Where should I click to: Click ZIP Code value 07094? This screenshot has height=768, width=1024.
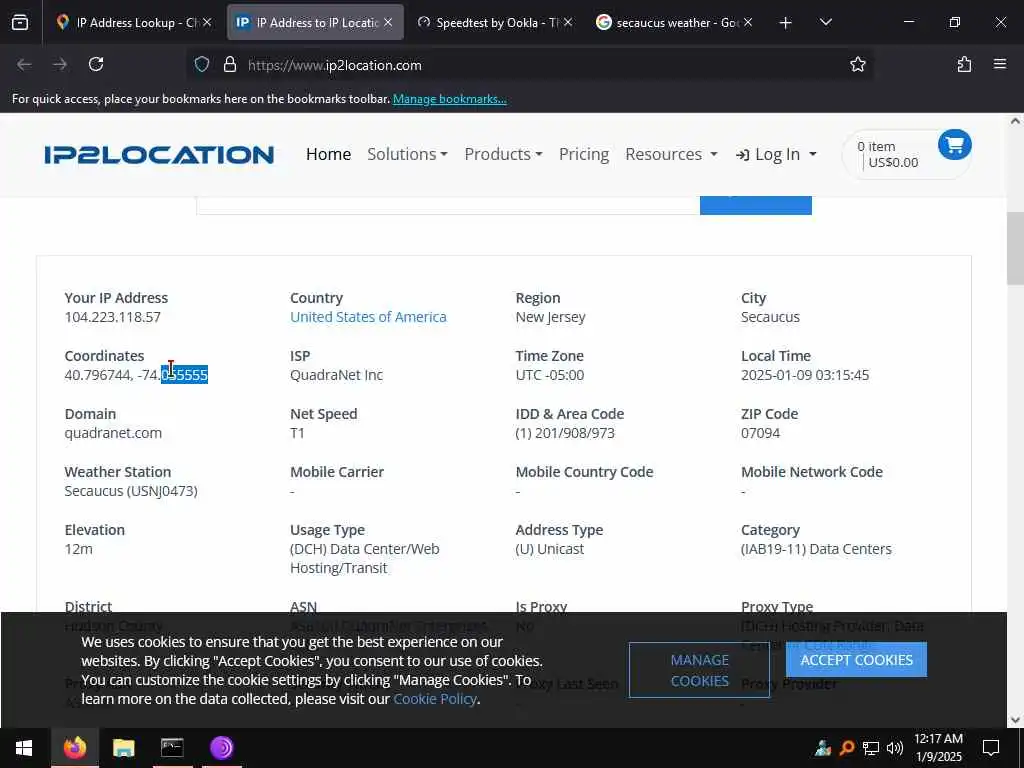(760, 434)
